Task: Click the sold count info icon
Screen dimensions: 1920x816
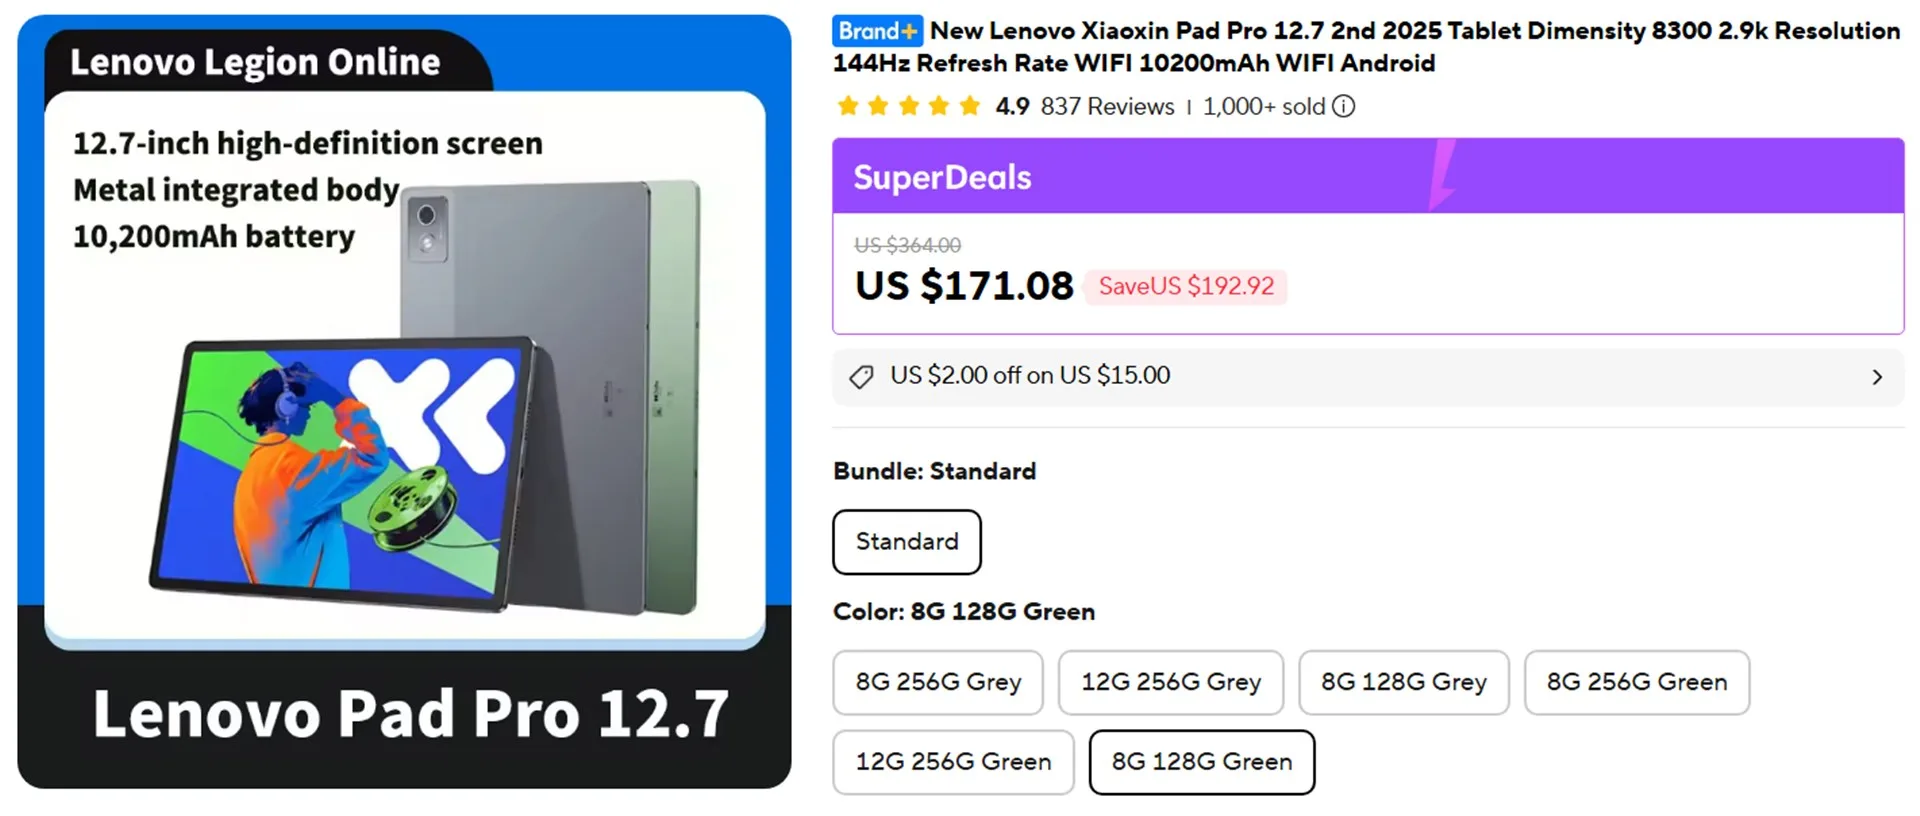Action: coord(1344,106)
